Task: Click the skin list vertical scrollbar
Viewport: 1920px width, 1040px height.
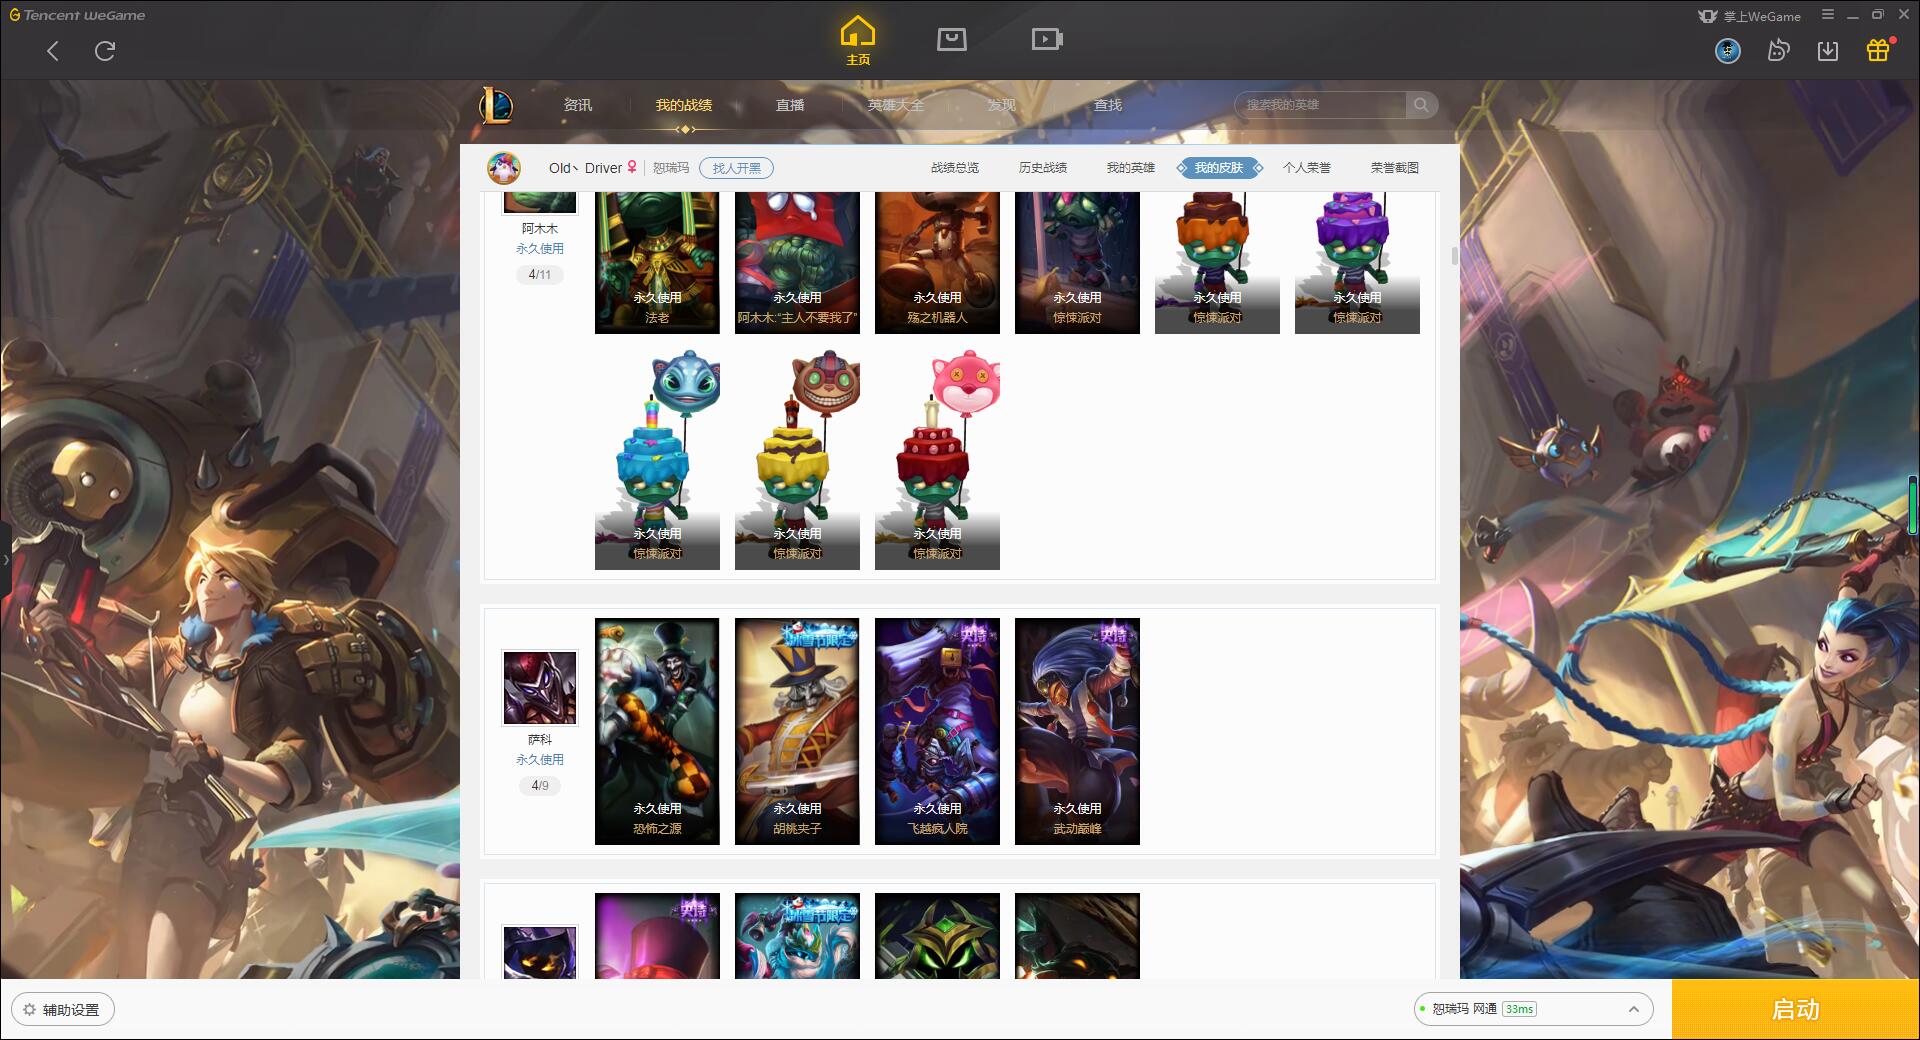Action: pyautogui.click(x=1455, y=256)
